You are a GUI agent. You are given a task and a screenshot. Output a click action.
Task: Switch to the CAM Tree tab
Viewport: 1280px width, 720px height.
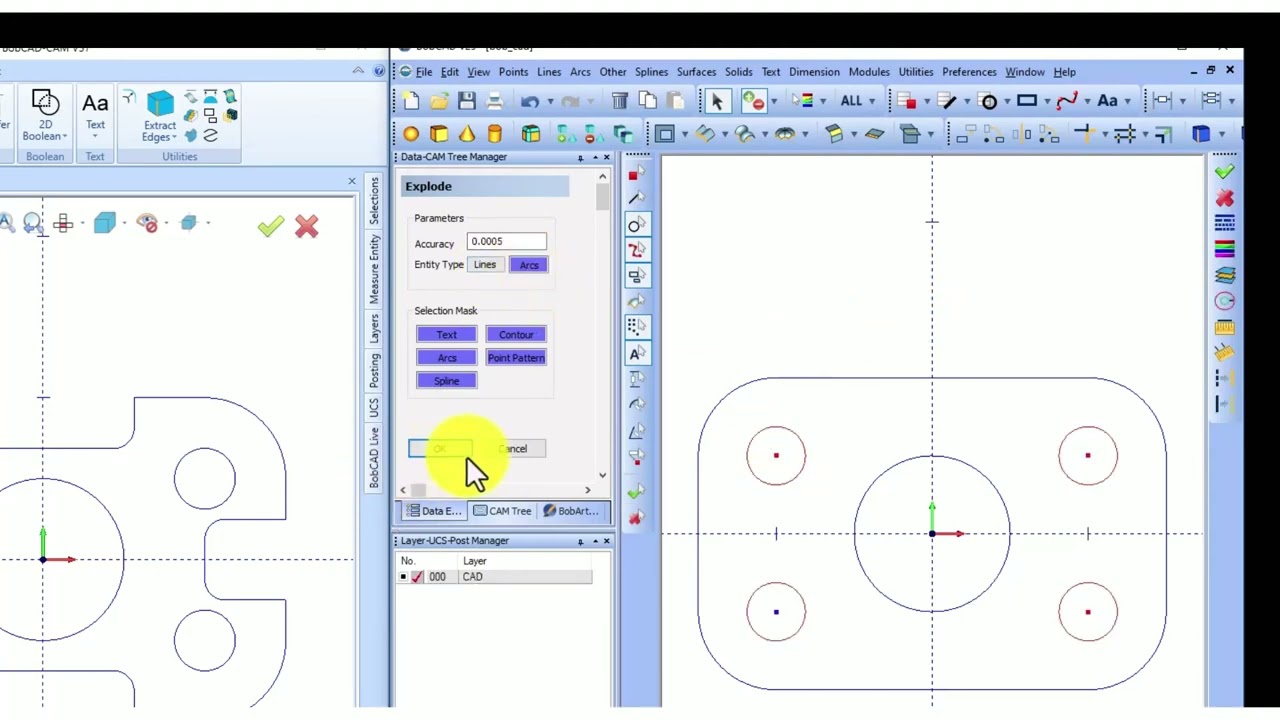point(503,511)
